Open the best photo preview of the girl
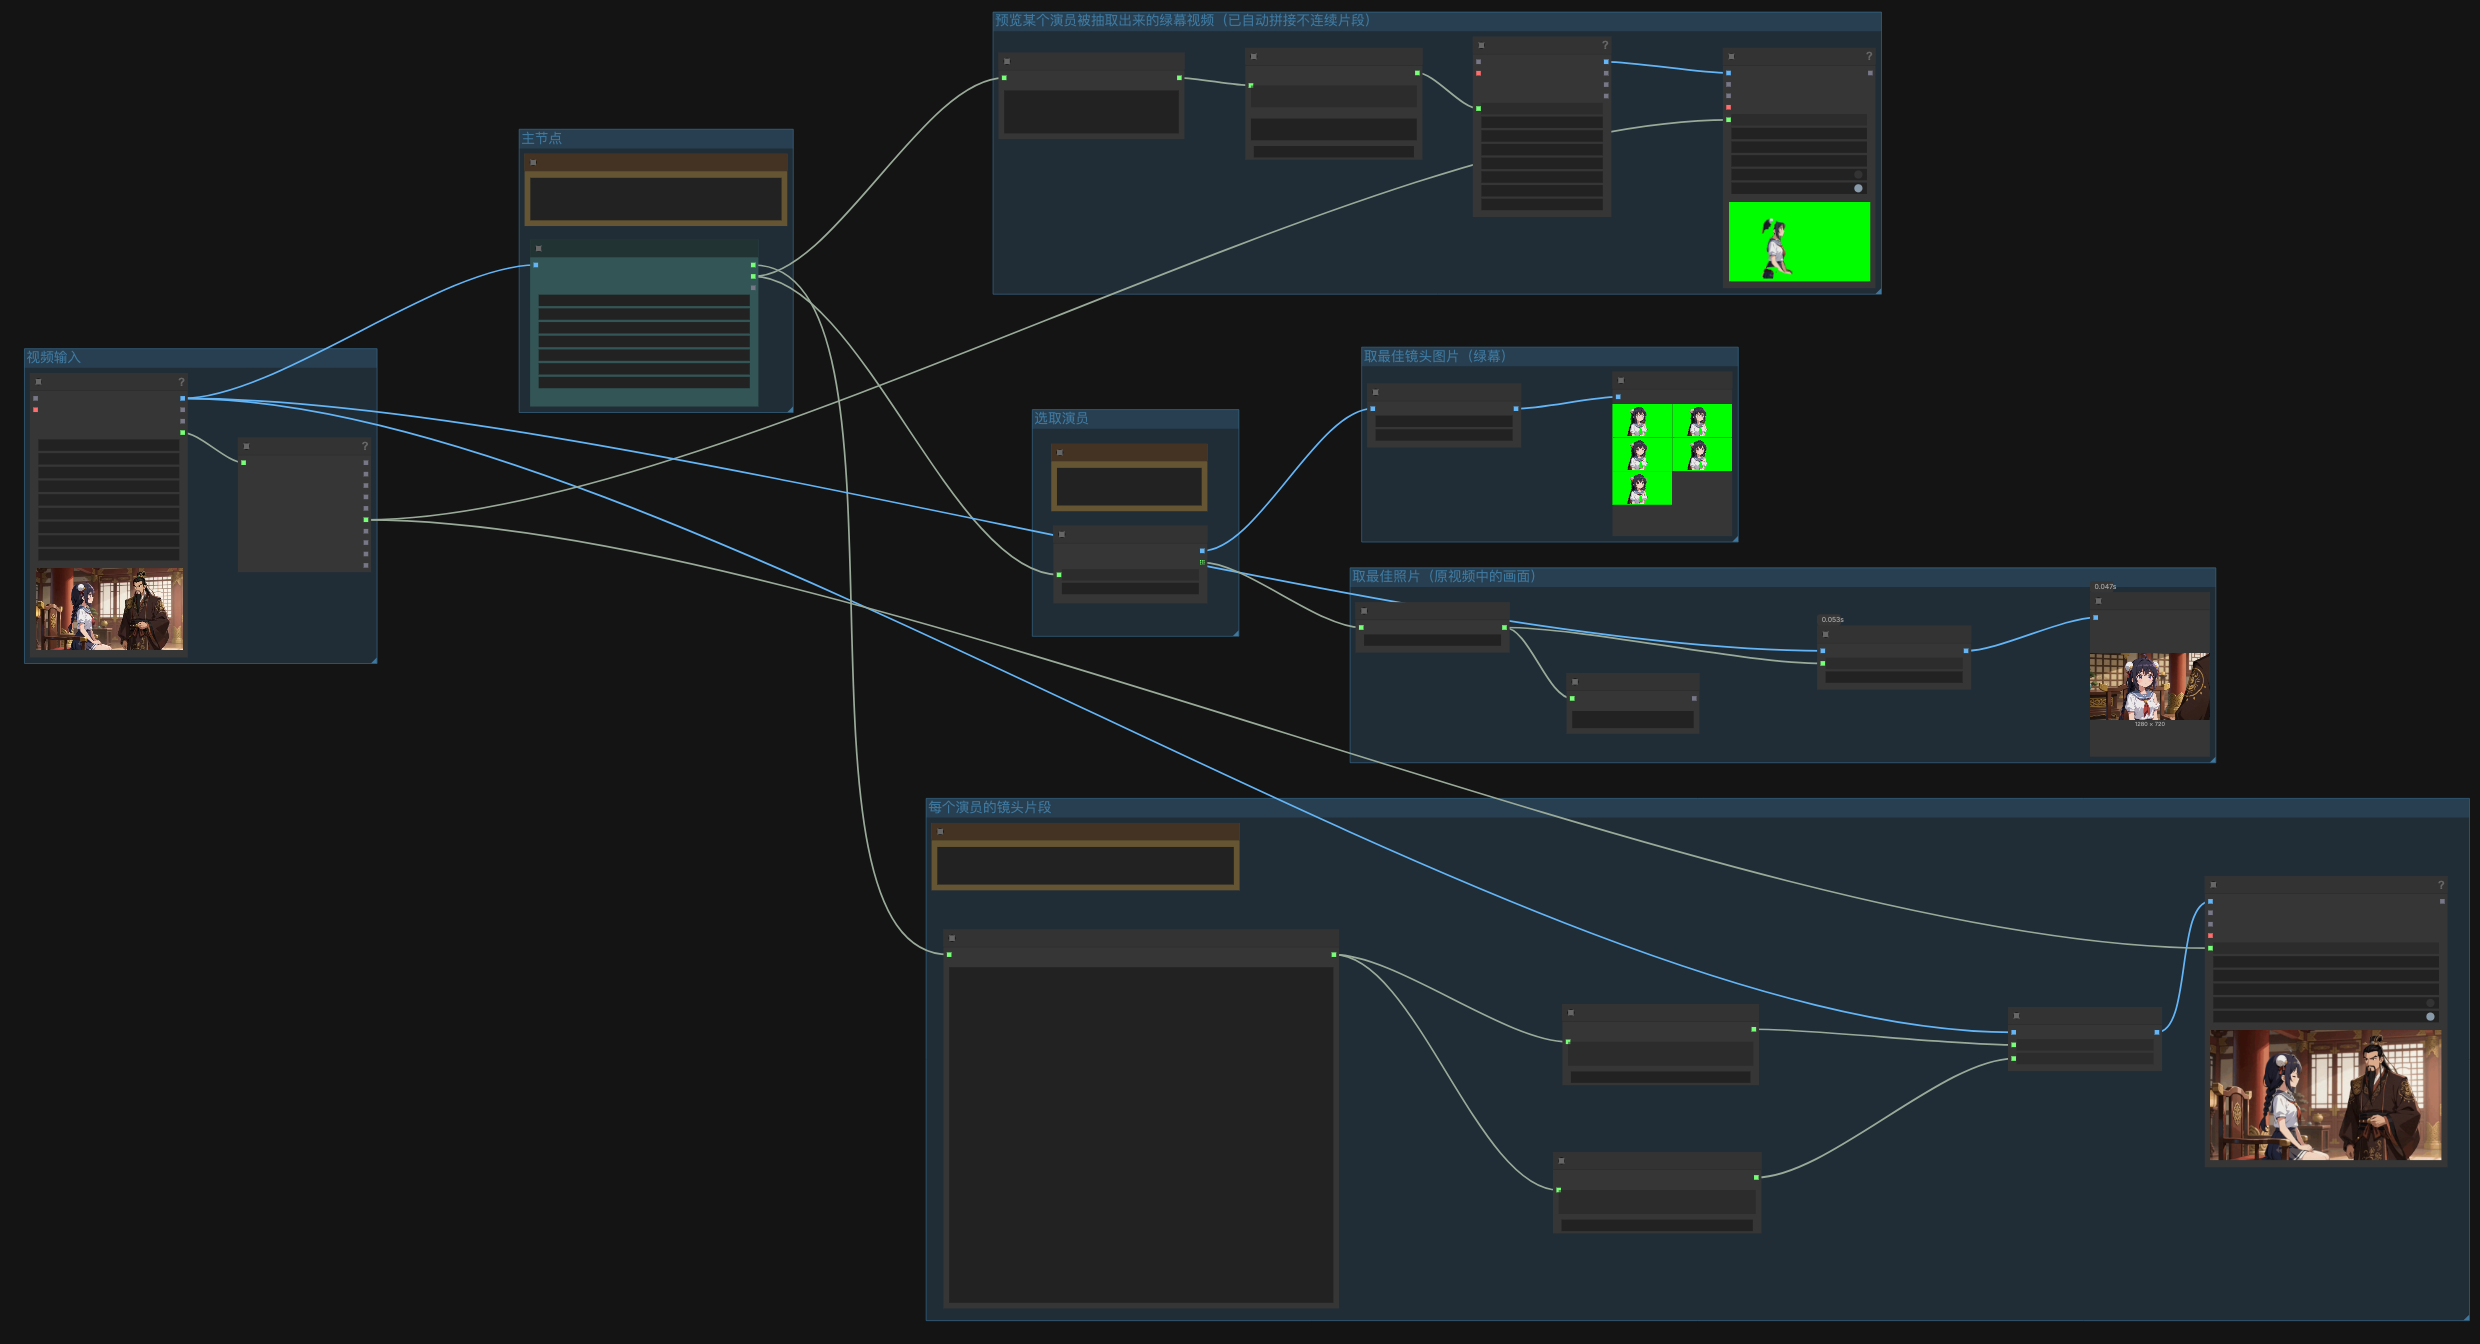Image resolution: width=2480 pixels, height=1344 pixels. 2150,686
